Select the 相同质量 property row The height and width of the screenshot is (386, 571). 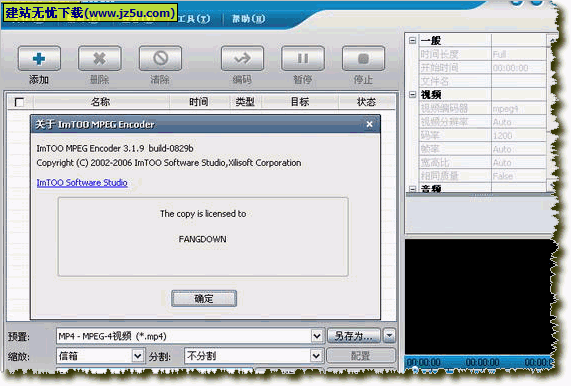(x=482, y=176)
